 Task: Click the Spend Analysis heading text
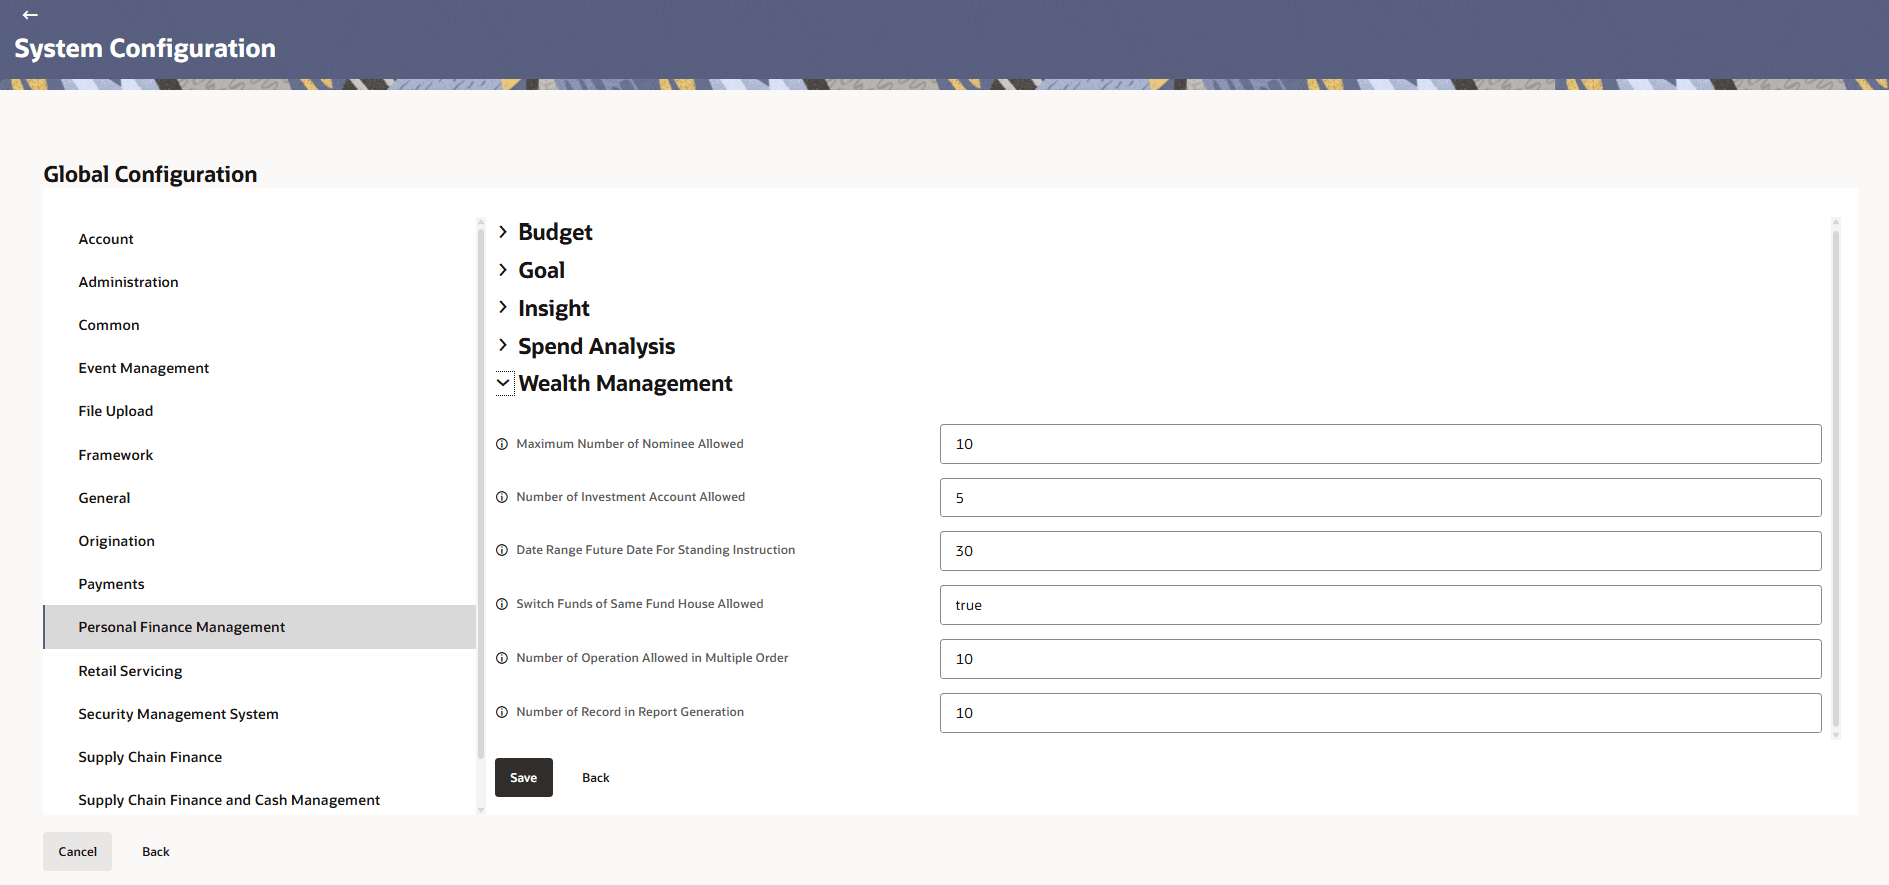[597, 346]
